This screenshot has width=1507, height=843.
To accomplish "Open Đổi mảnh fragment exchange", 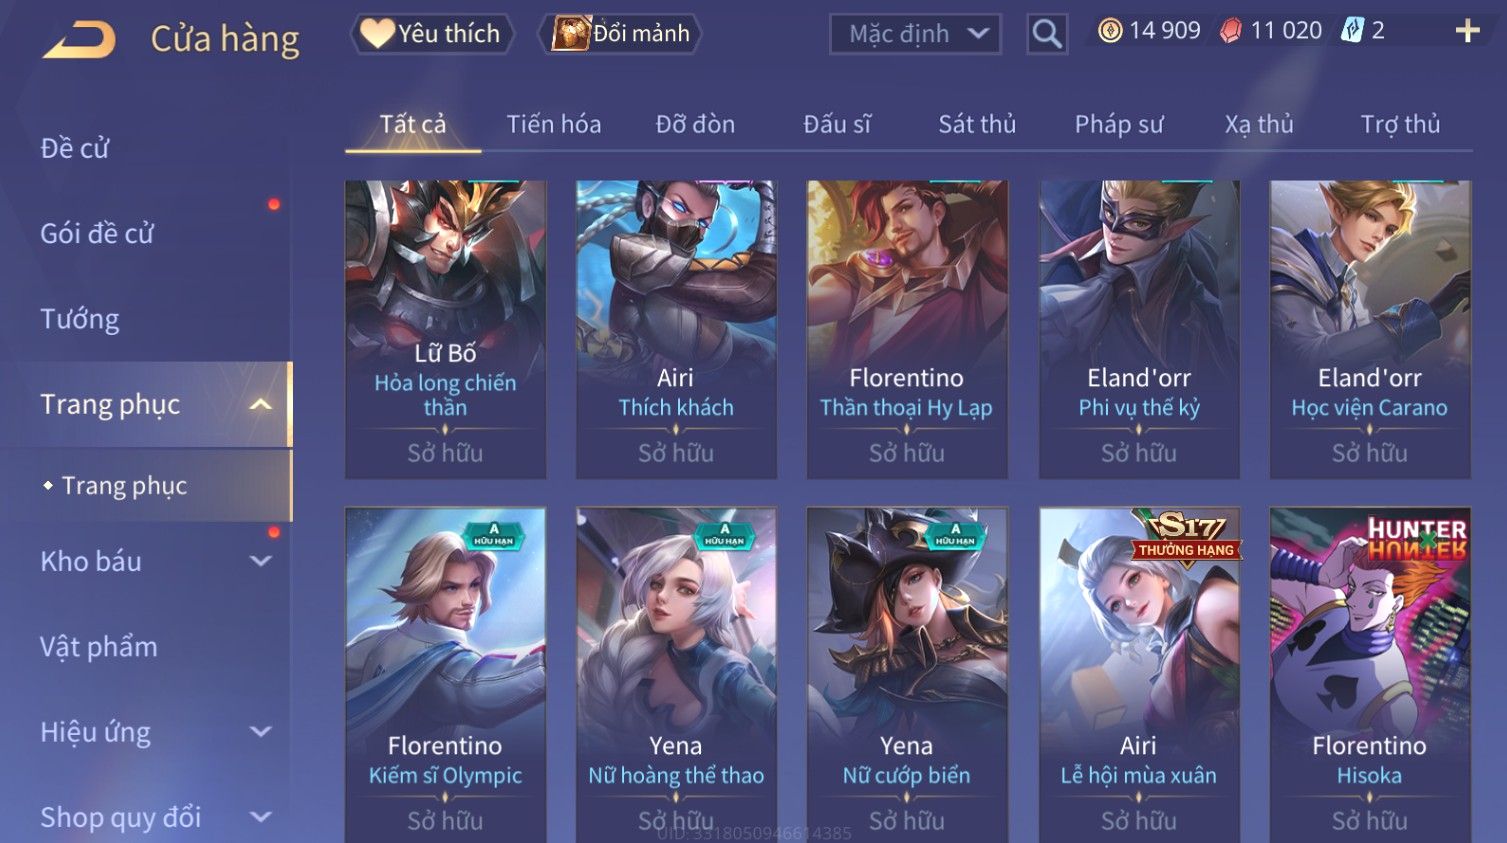I will (620, 34).
